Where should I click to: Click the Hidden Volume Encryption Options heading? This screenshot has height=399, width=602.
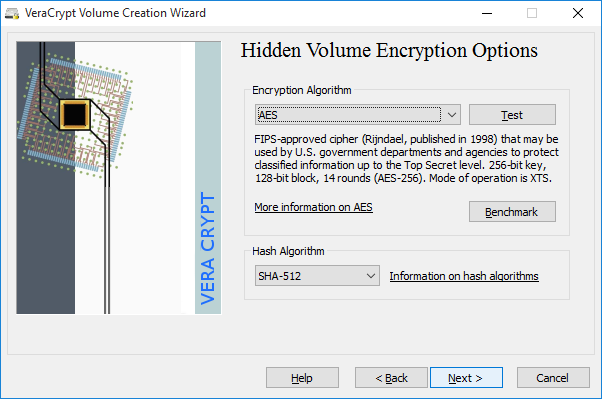point(389,51)
